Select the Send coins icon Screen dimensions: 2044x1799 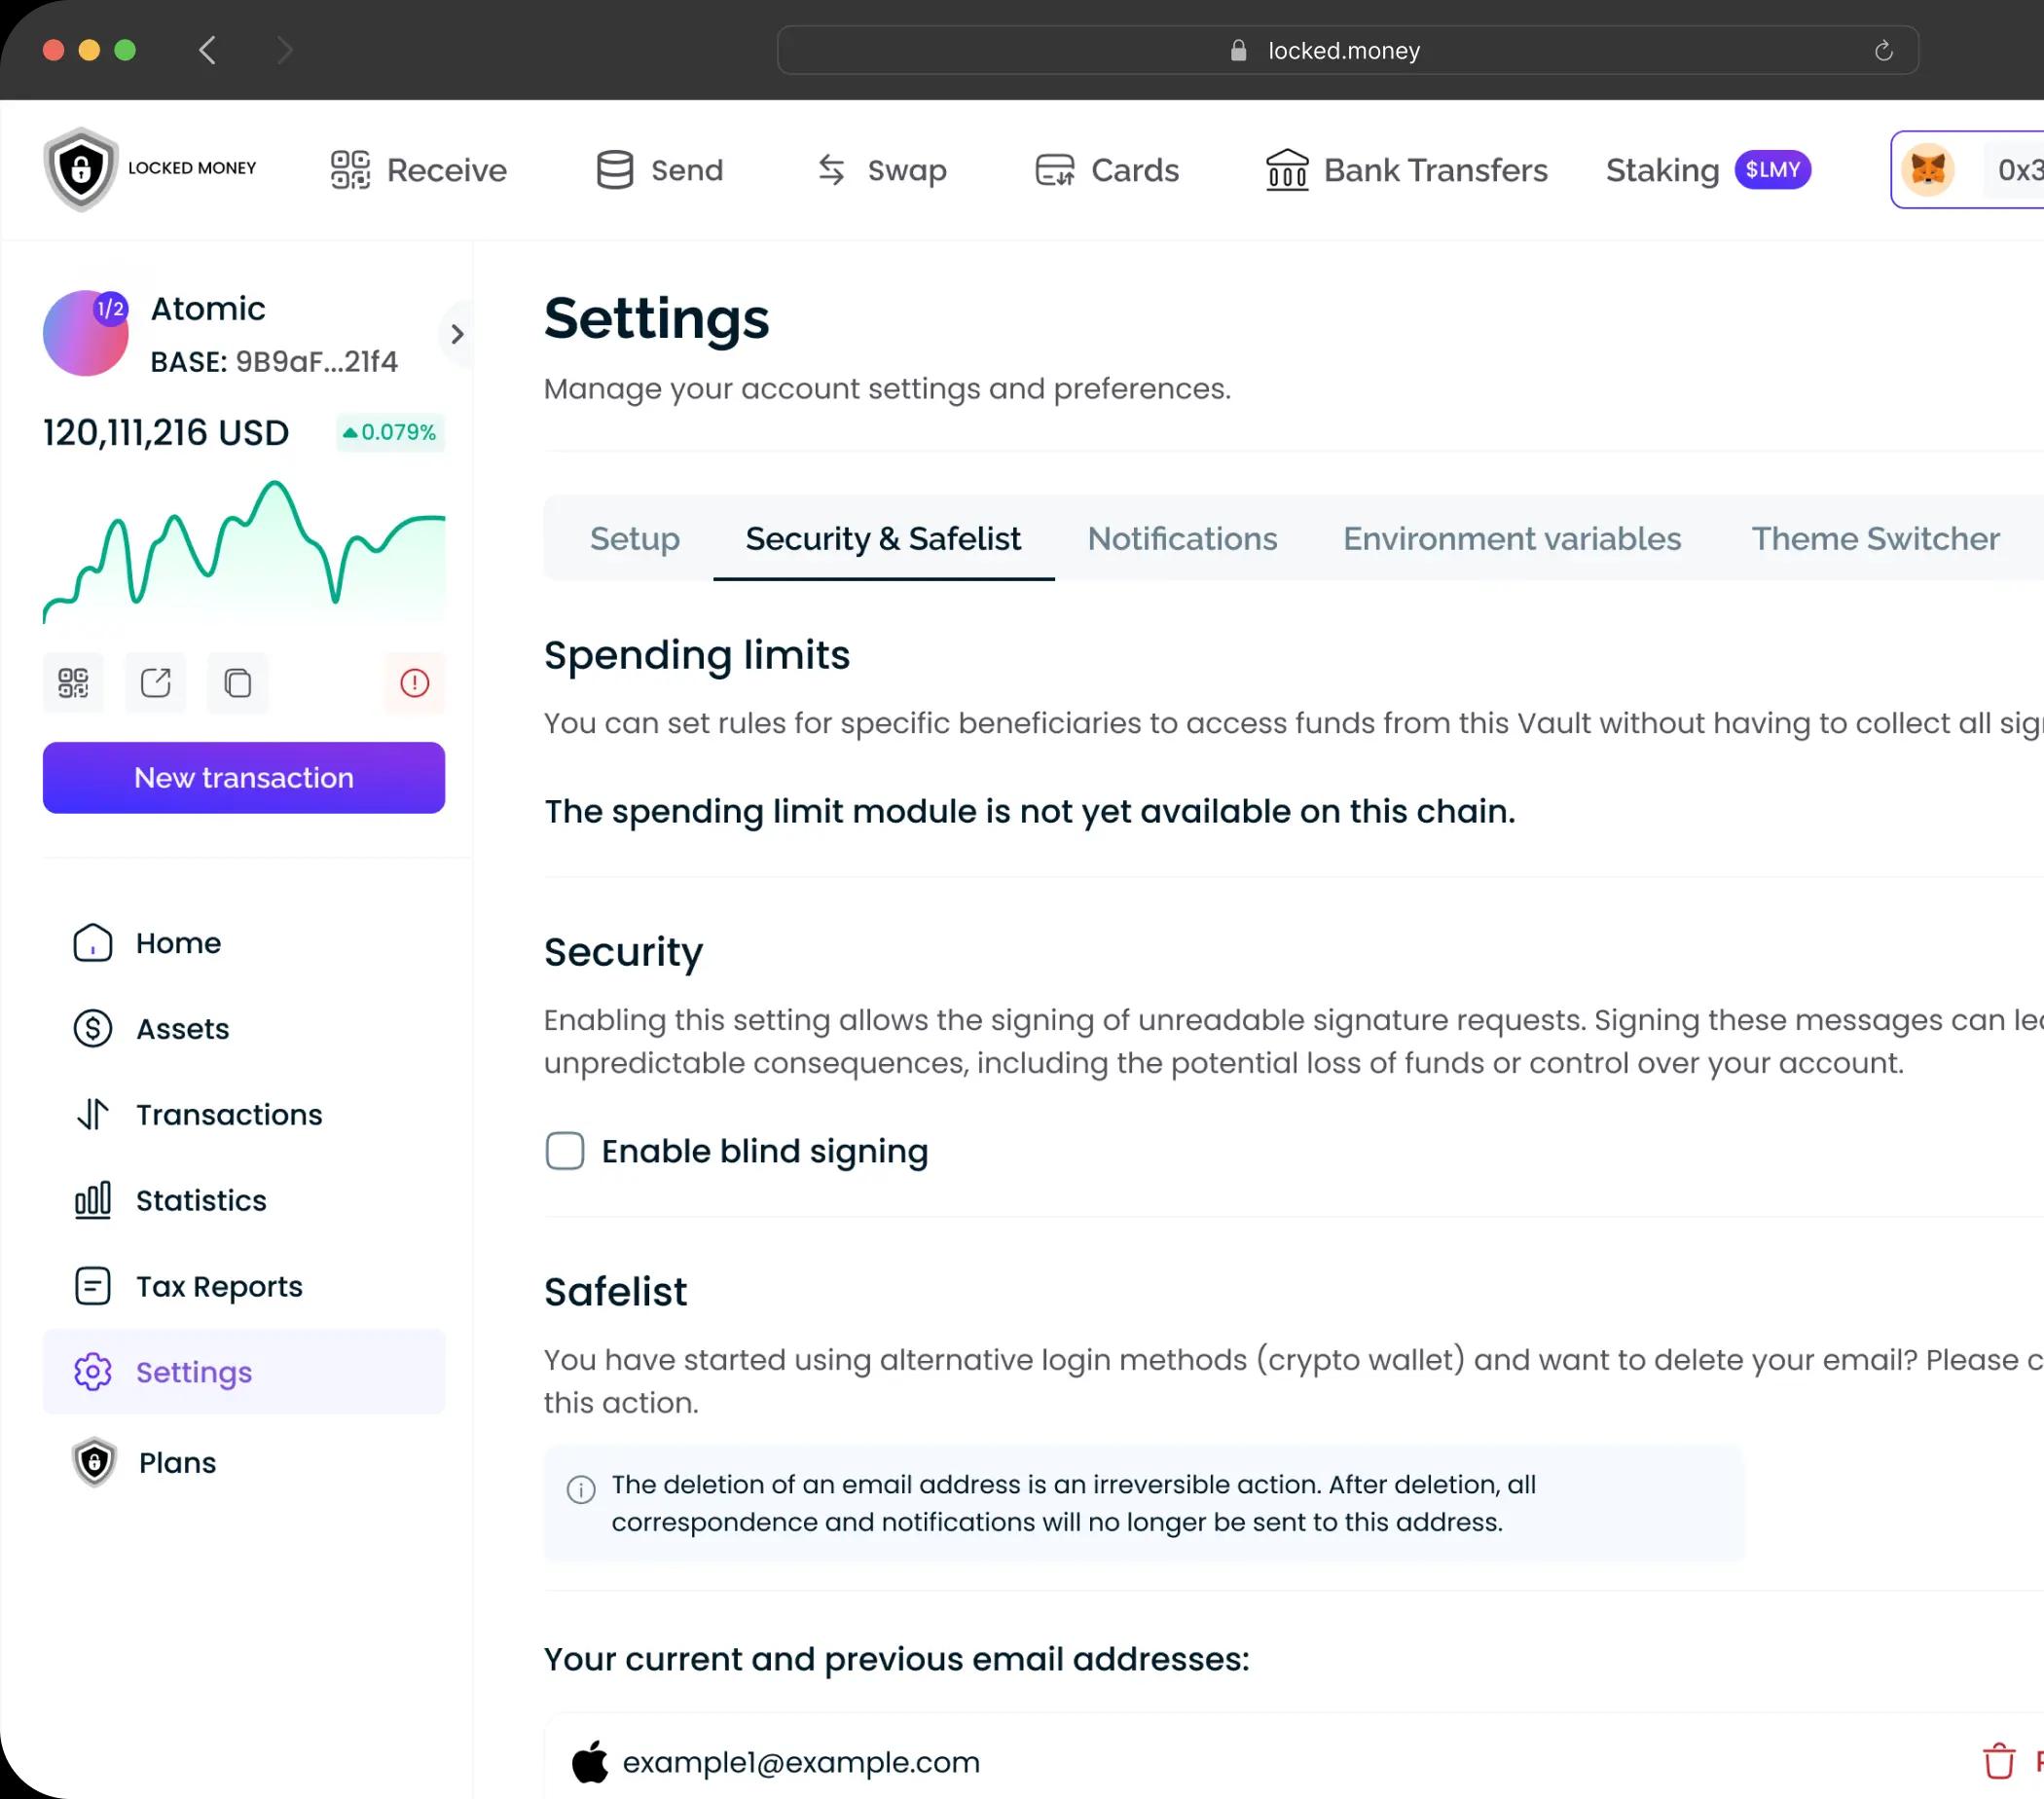coord(613,170)
